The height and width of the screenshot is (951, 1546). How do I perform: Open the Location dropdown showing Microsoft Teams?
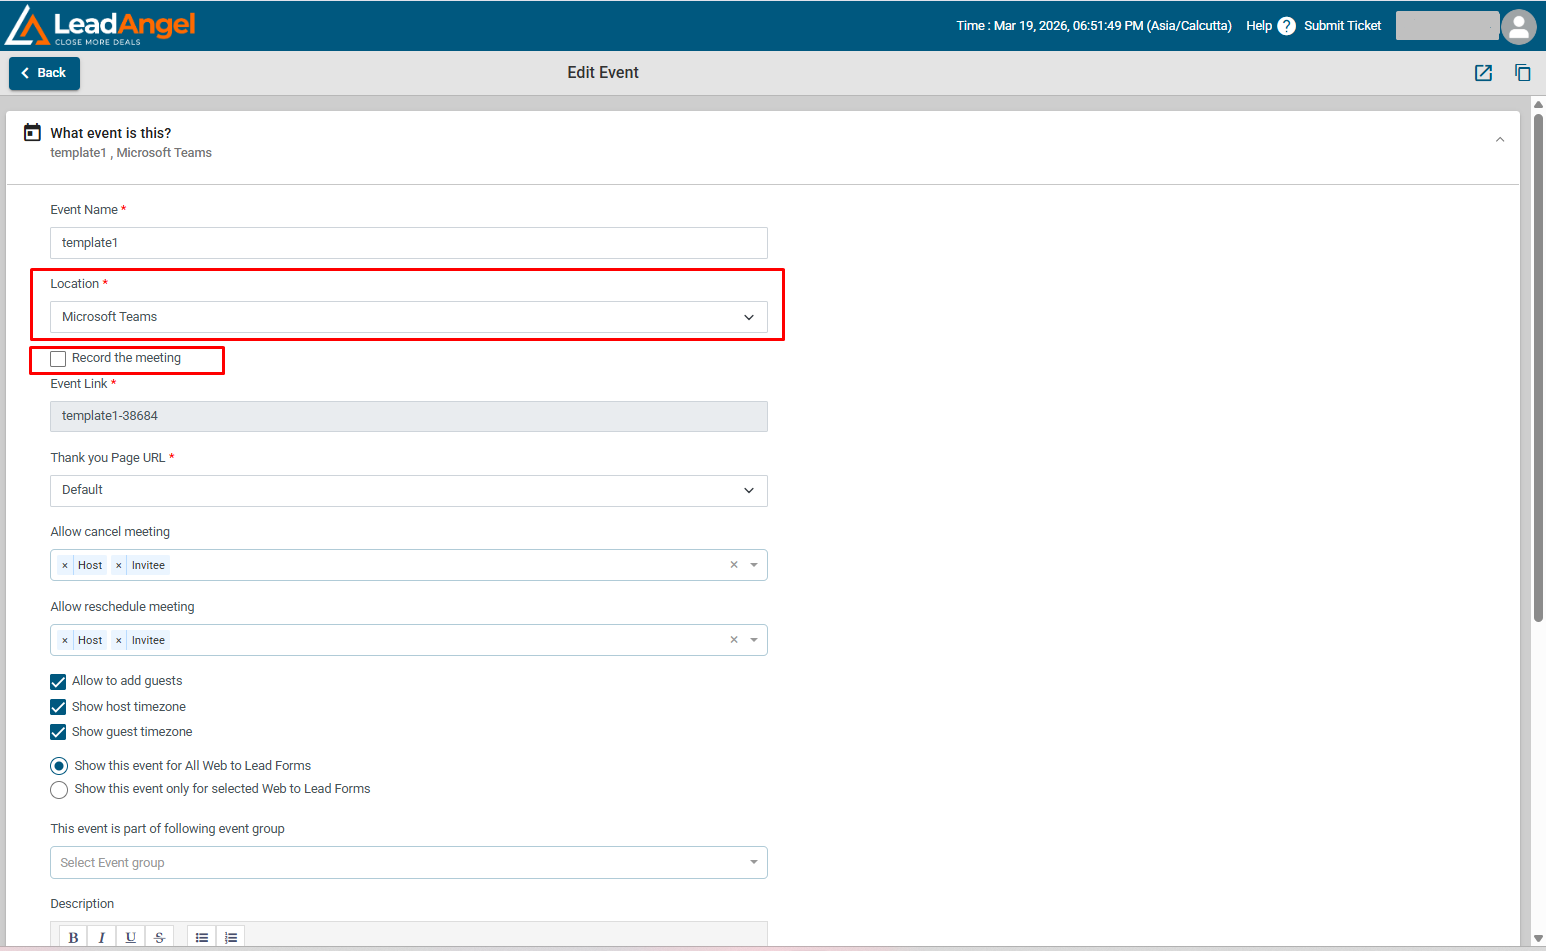coord(409,317)
